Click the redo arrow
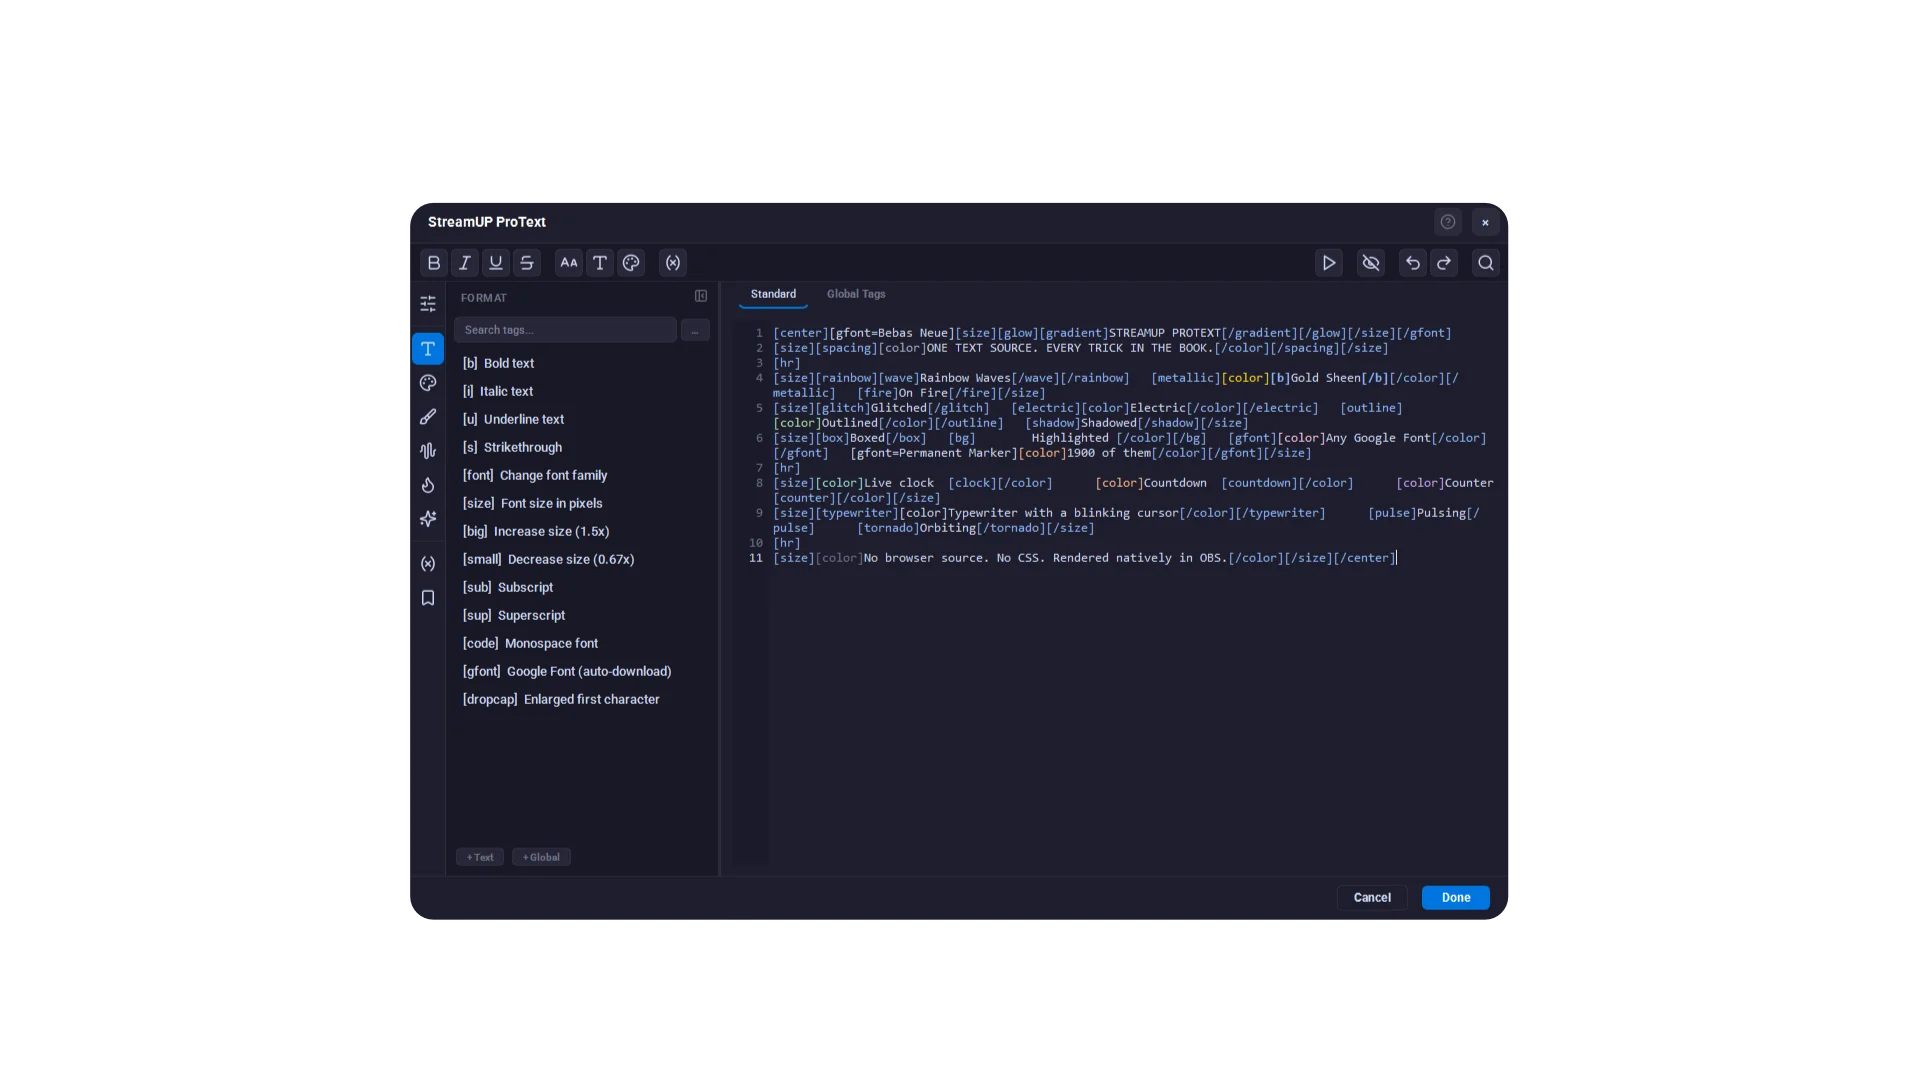This screenshot has width=1920, height=1080. [1444, 263]
